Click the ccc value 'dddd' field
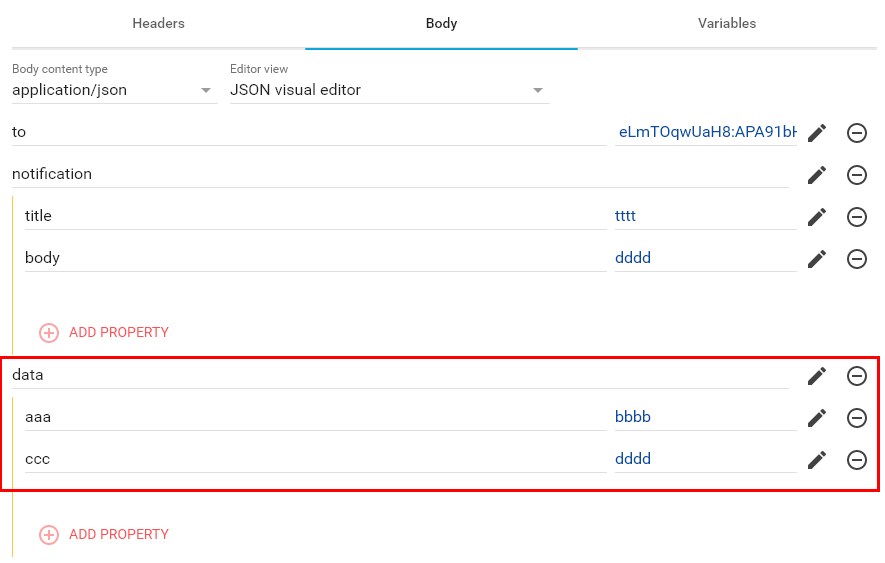885x563 pixels. click(x=706, y=459)
